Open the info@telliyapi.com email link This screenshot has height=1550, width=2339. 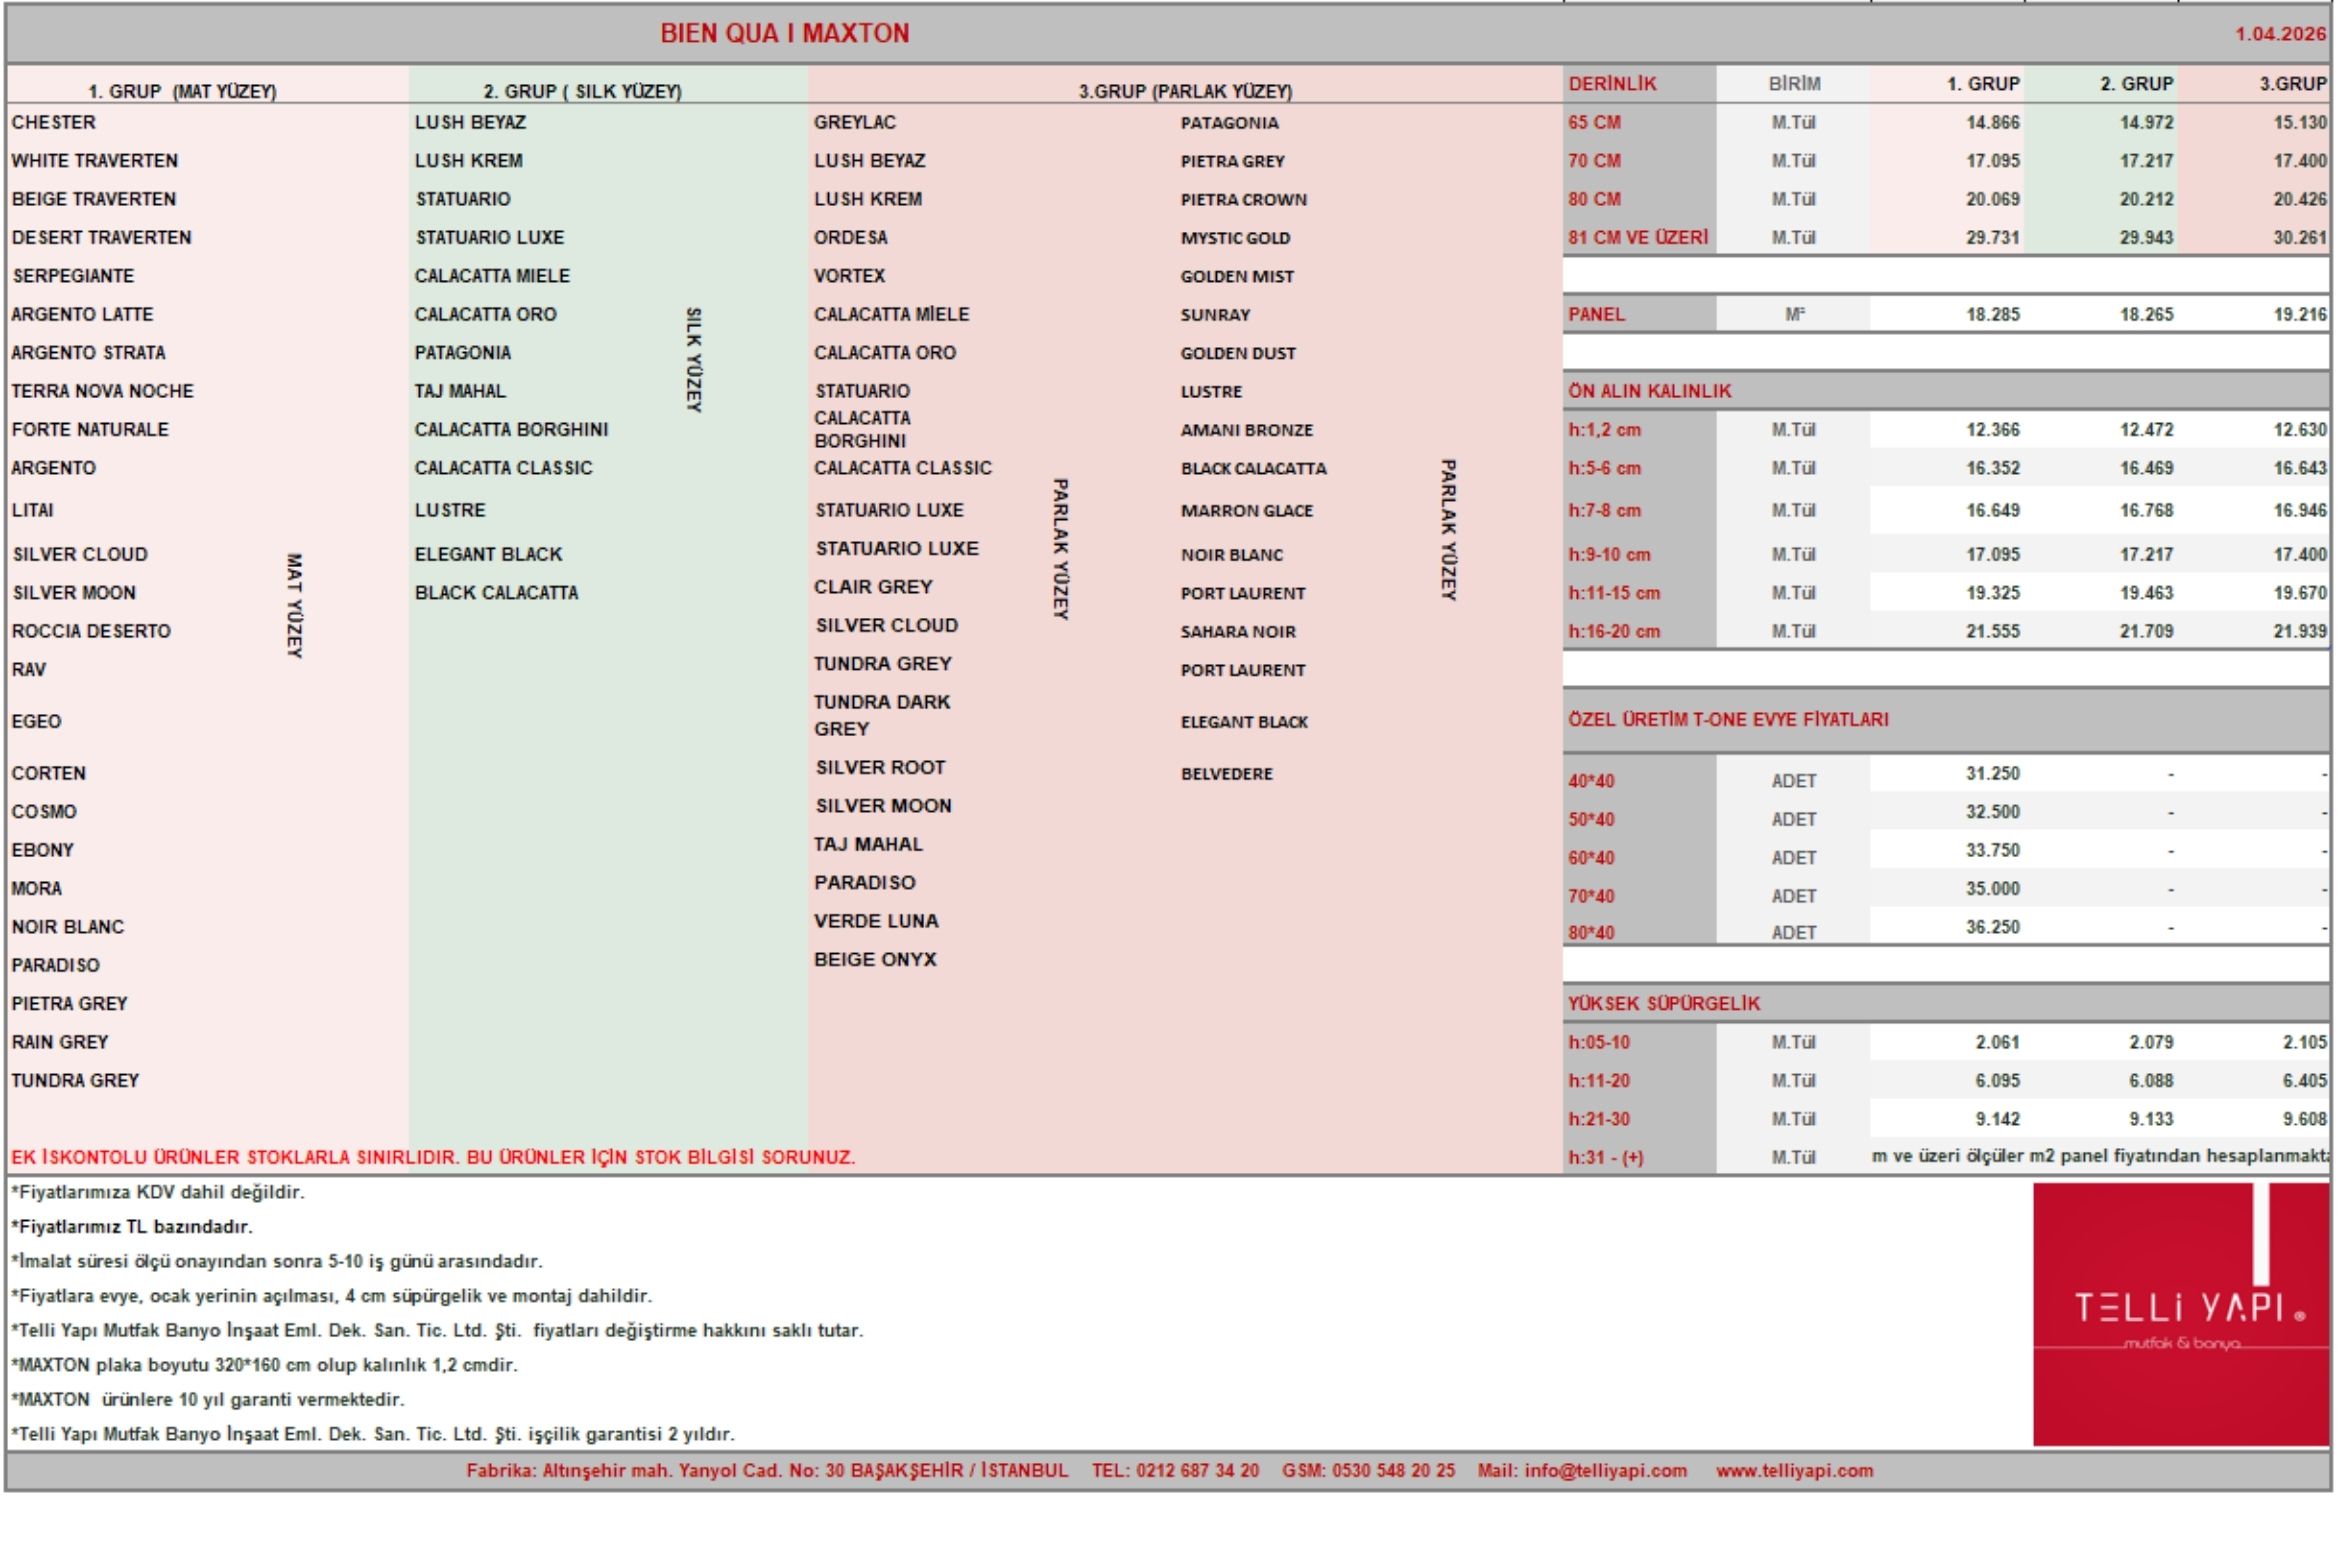point(1605,1471)
